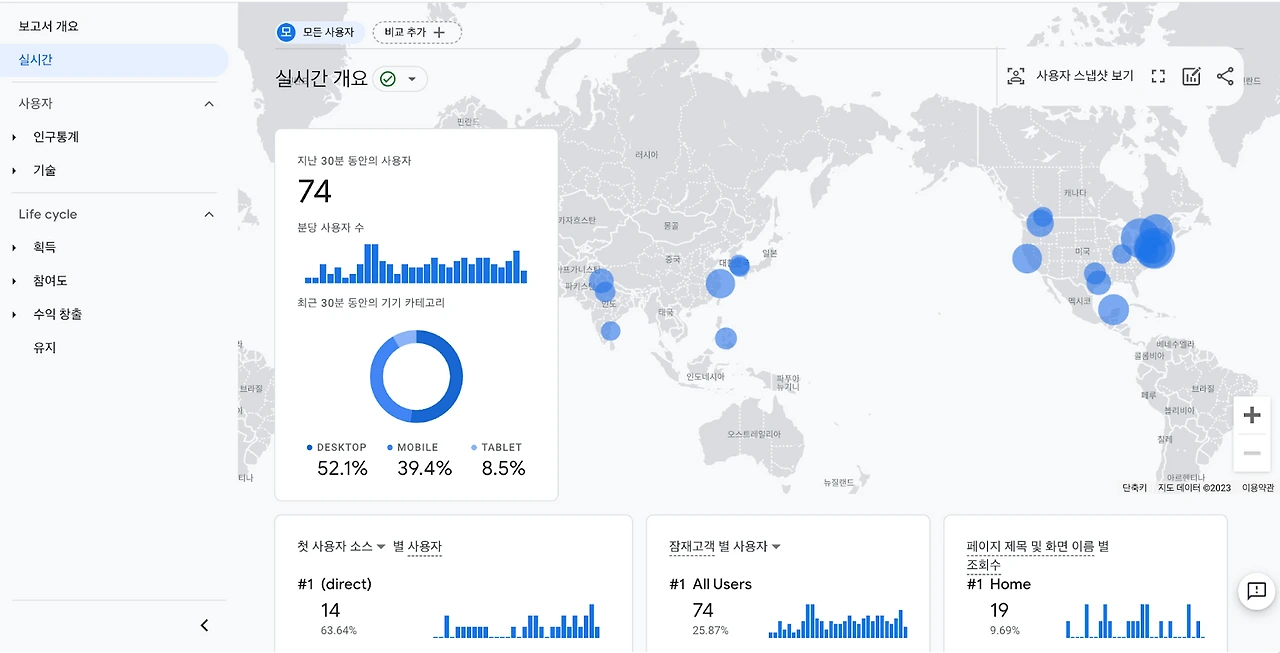Click the 별 사용자 metric link
1280x653 pixels.
tap(424, 547)
